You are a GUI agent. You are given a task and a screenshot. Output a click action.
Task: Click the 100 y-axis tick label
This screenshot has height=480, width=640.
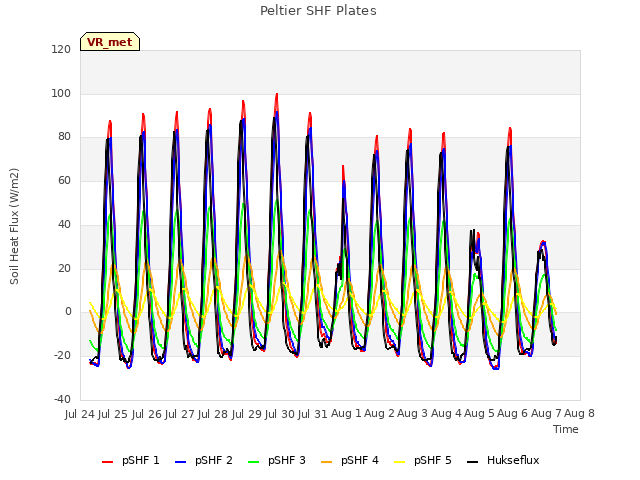61,93
